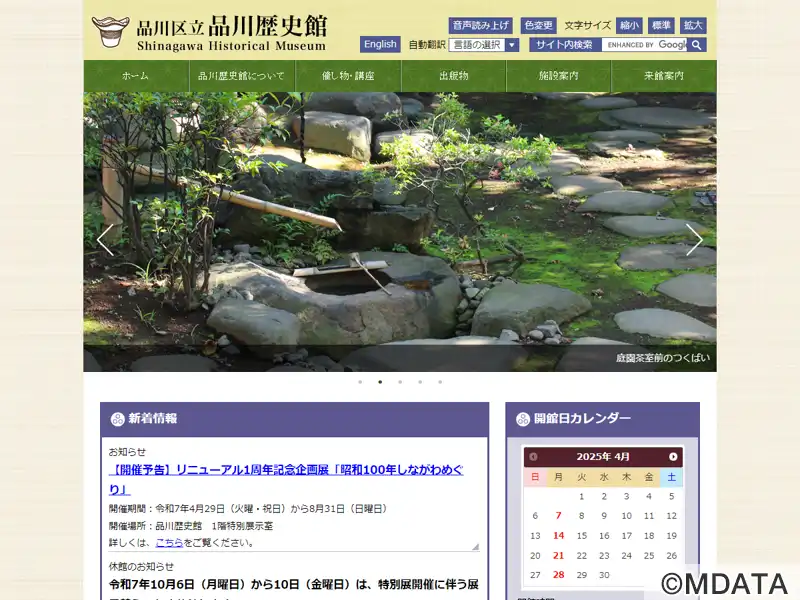Open the 施設案内 menu

(559, 76)
